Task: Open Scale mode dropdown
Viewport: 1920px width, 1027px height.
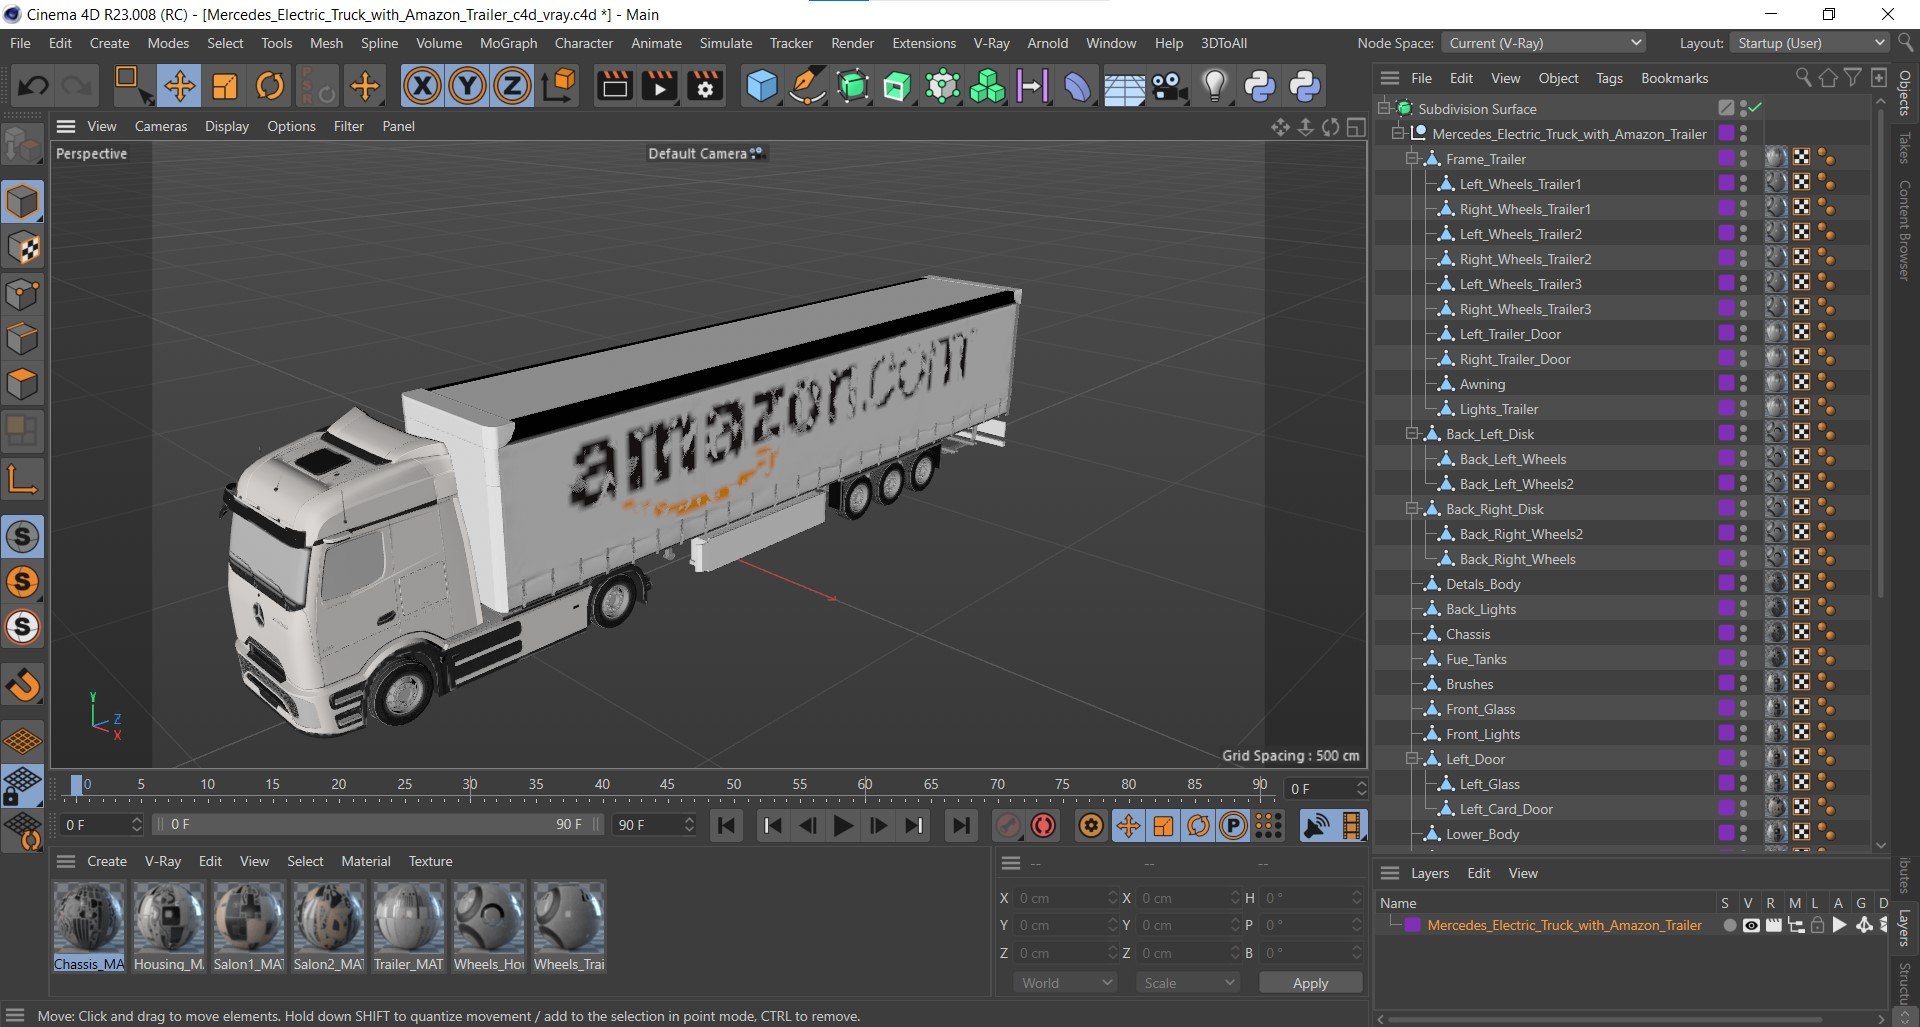Action: 1188,983
